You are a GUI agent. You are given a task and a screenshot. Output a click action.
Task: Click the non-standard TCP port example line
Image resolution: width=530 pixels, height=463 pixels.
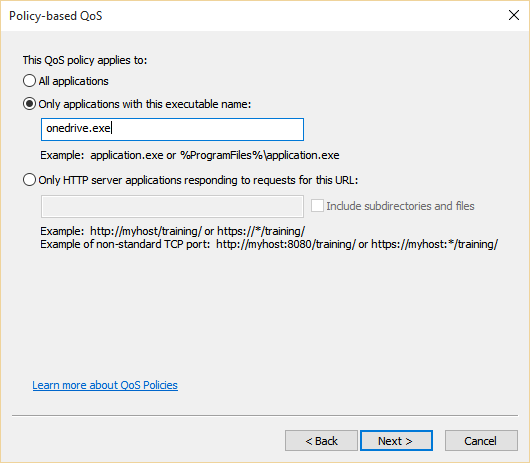tap(269, 244)
